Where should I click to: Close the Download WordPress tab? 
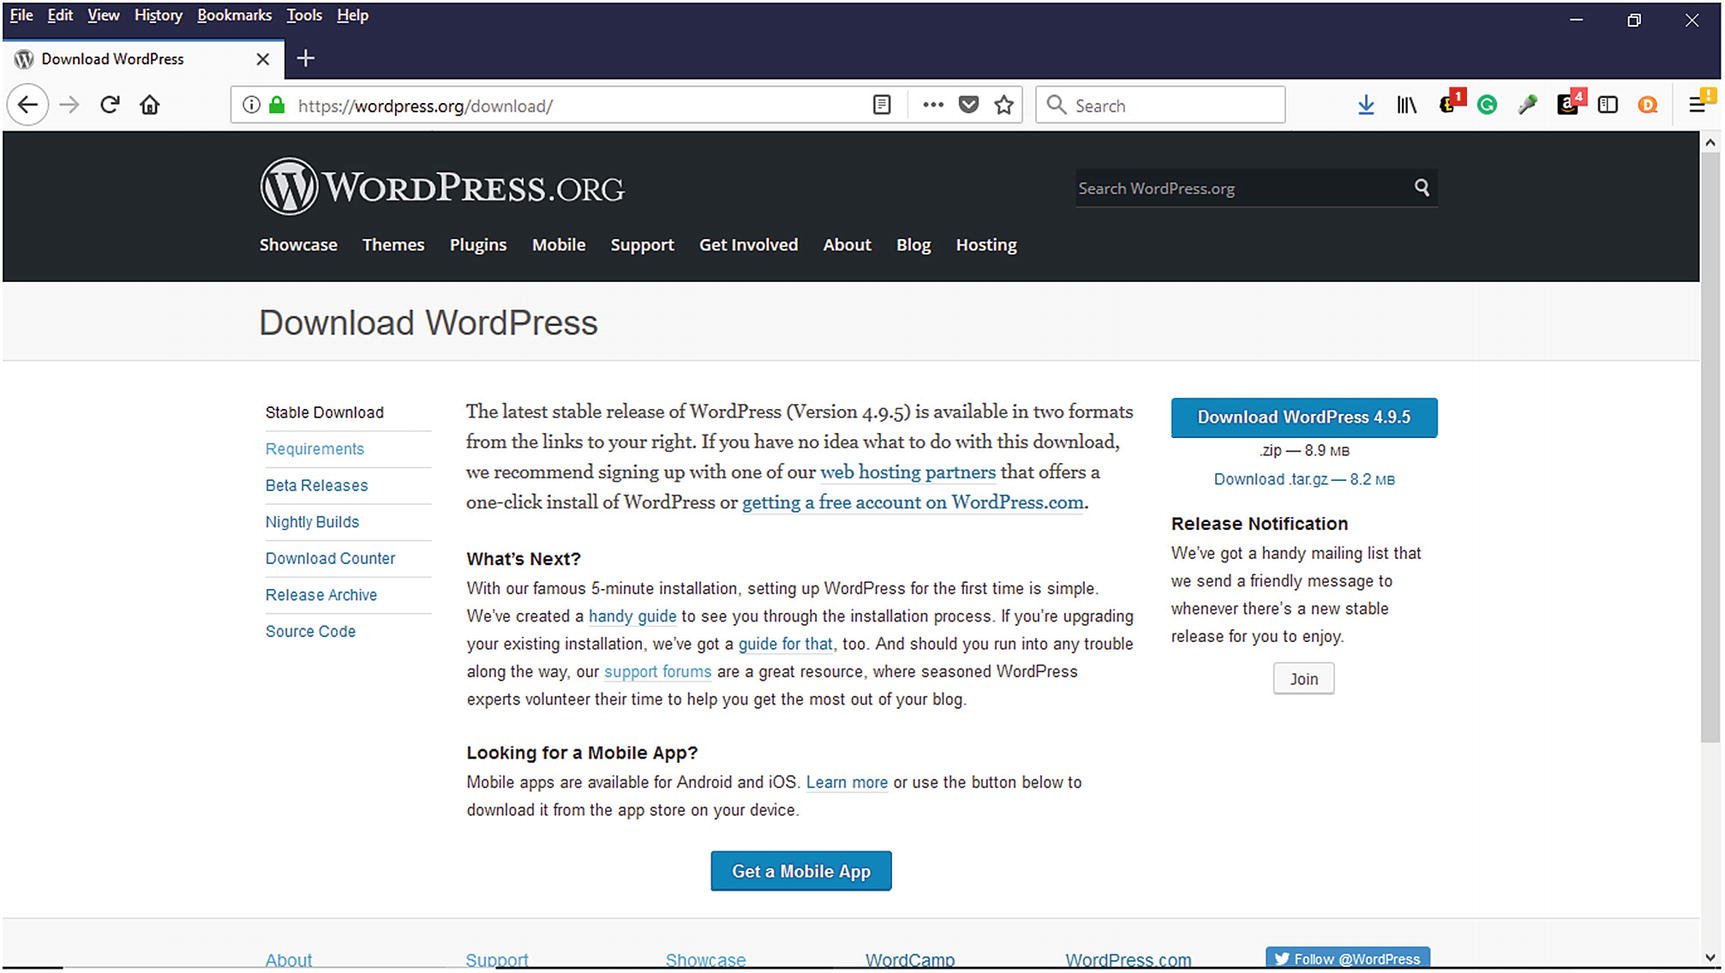tap(263, 59)
